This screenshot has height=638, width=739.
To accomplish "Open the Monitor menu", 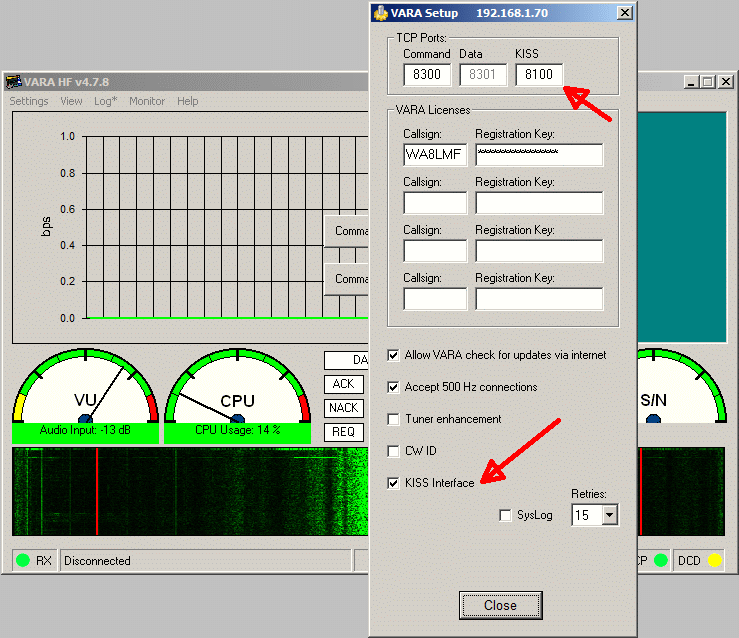I will 147,101.
